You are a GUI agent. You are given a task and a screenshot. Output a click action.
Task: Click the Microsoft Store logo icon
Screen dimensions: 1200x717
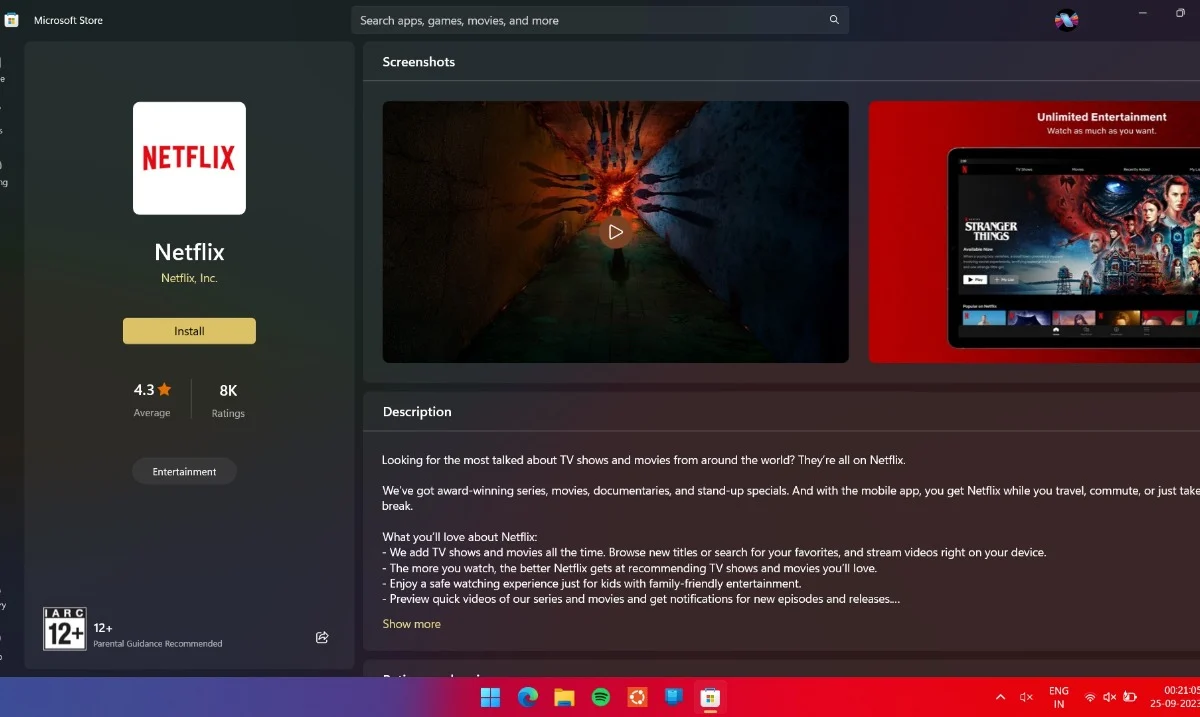click(x=11, y=20)
